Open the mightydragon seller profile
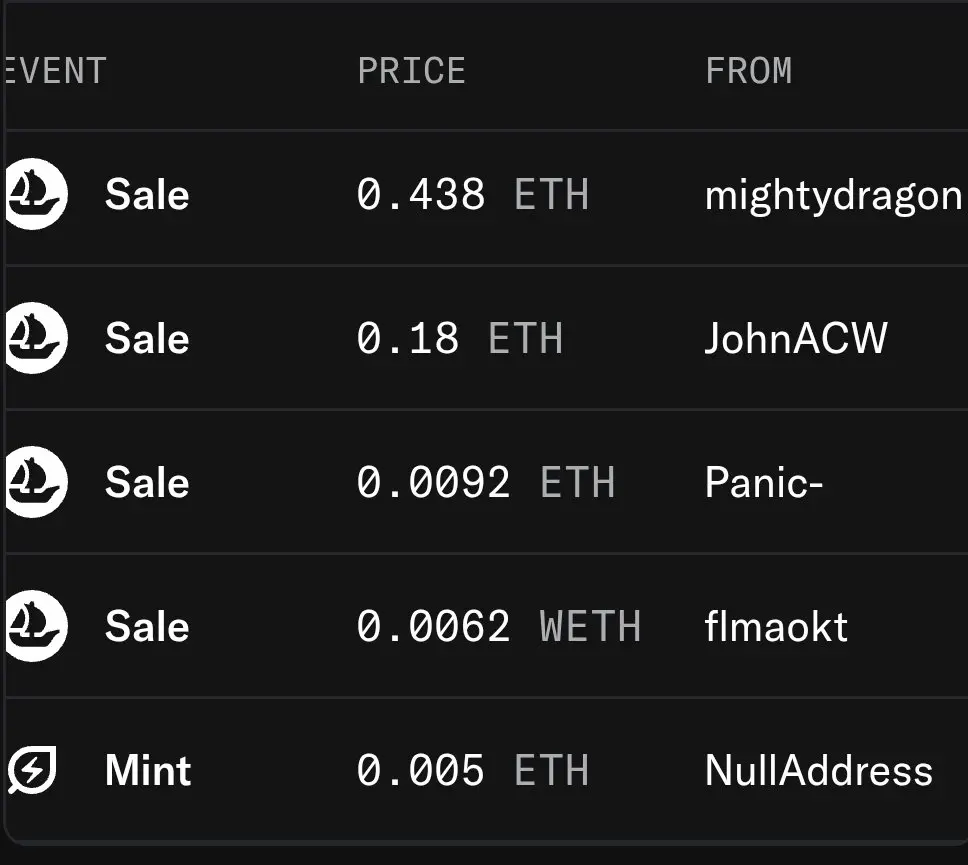Viewport: 968px width, 865px height. [x=833, y=196]
